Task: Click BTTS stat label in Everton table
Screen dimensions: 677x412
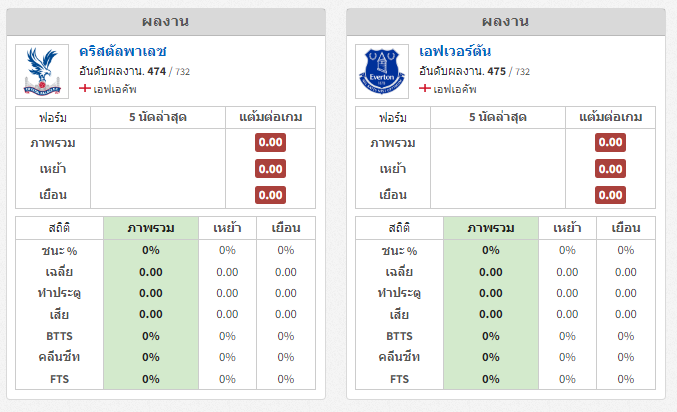Action: (x=399, y=336)
